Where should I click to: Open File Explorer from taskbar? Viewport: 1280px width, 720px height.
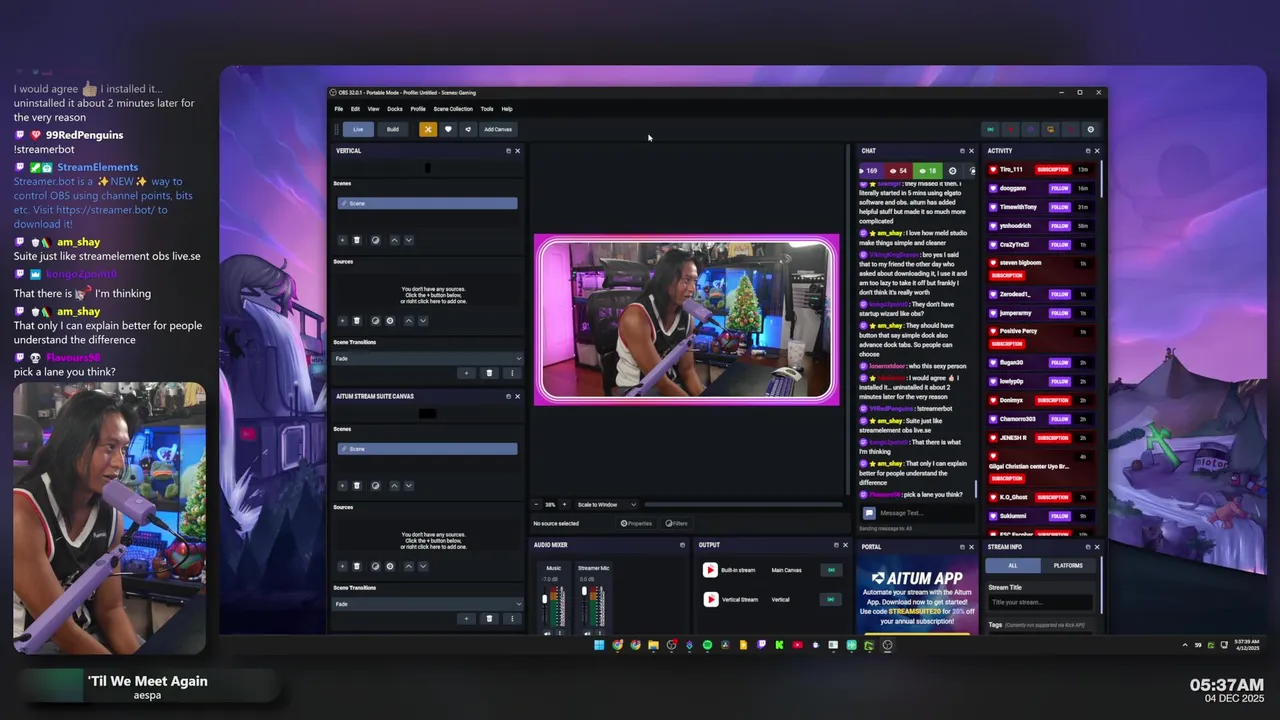coord(653,645)
